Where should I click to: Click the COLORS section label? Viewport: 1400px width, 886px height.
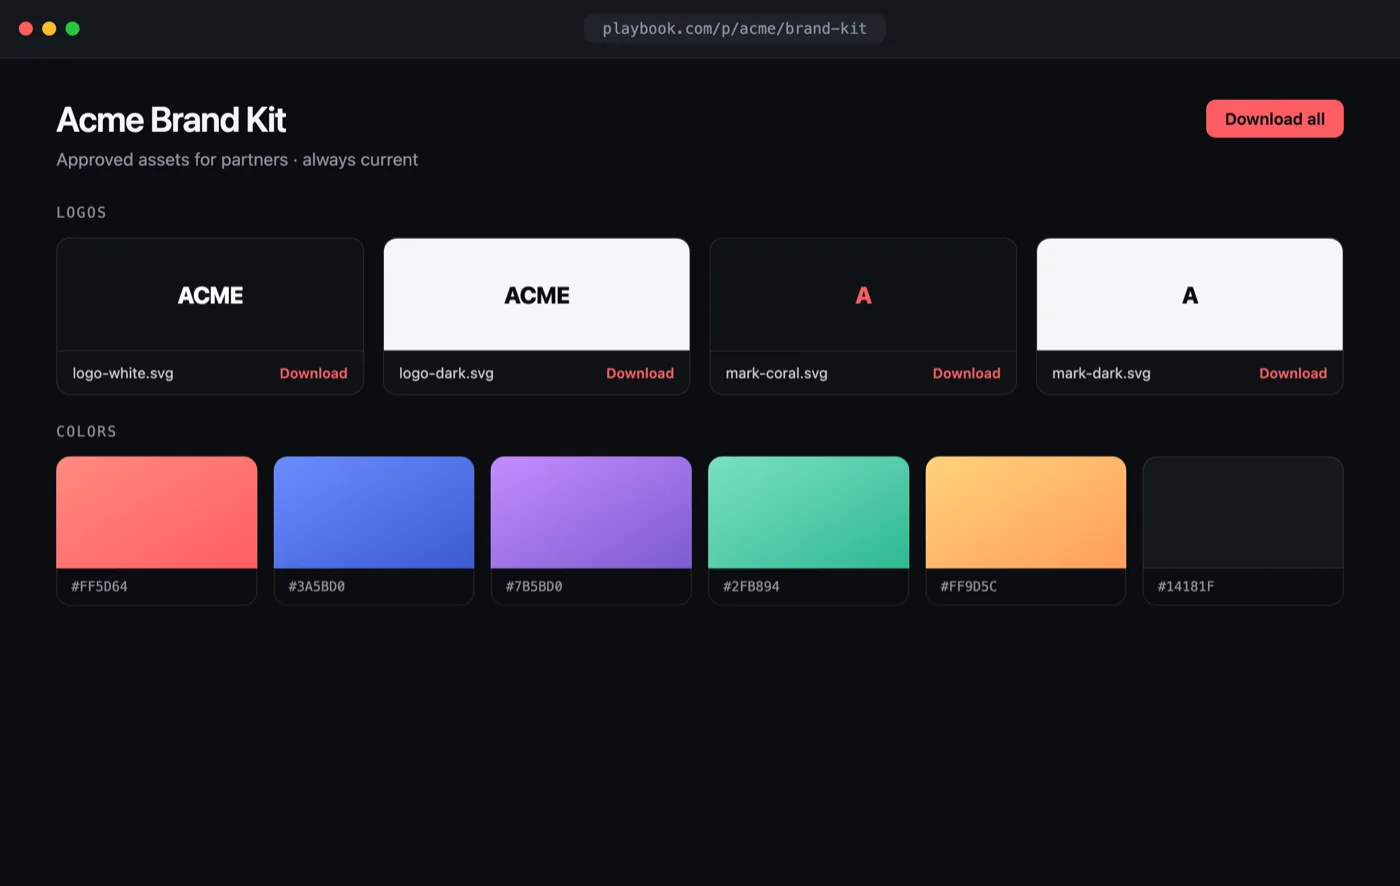point(86,431)
